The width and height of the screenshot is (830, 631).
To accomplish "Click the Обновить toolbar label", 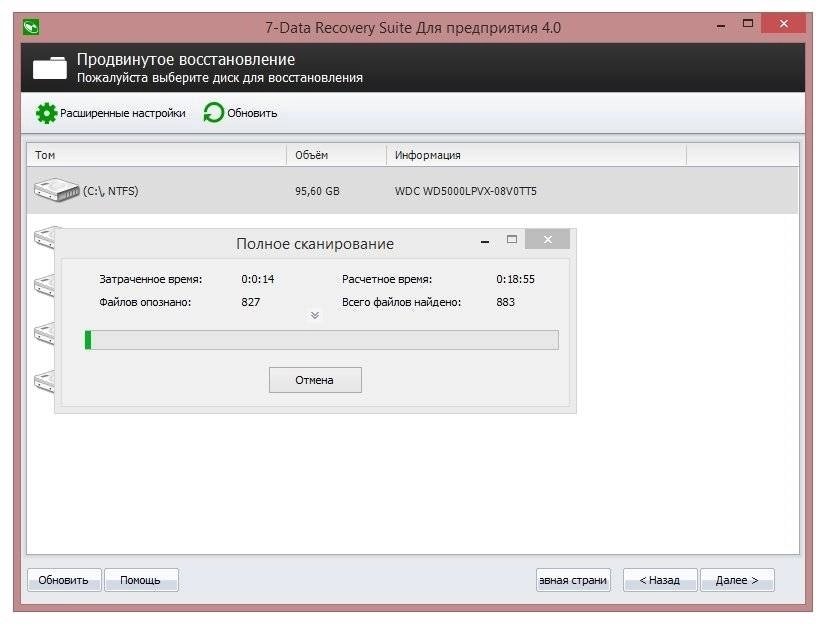I will (252, 113).
